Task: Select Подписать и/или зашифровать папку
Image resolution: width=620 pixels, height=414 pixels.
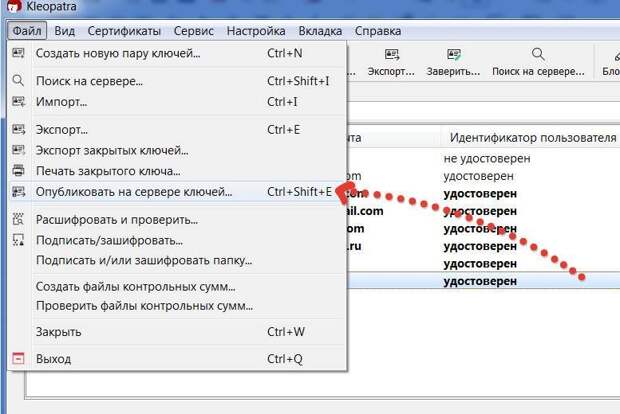Action: pyautogui.click(x=177, y=260)
